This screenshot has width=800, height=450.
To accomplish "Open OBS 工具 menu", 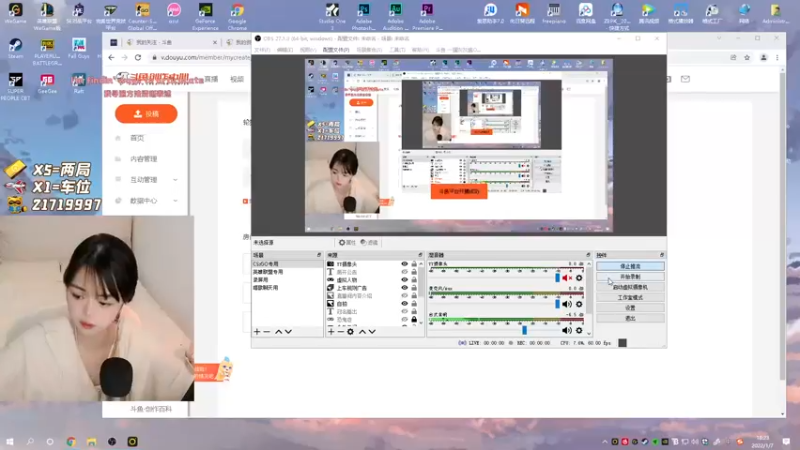I will point(397,50).
